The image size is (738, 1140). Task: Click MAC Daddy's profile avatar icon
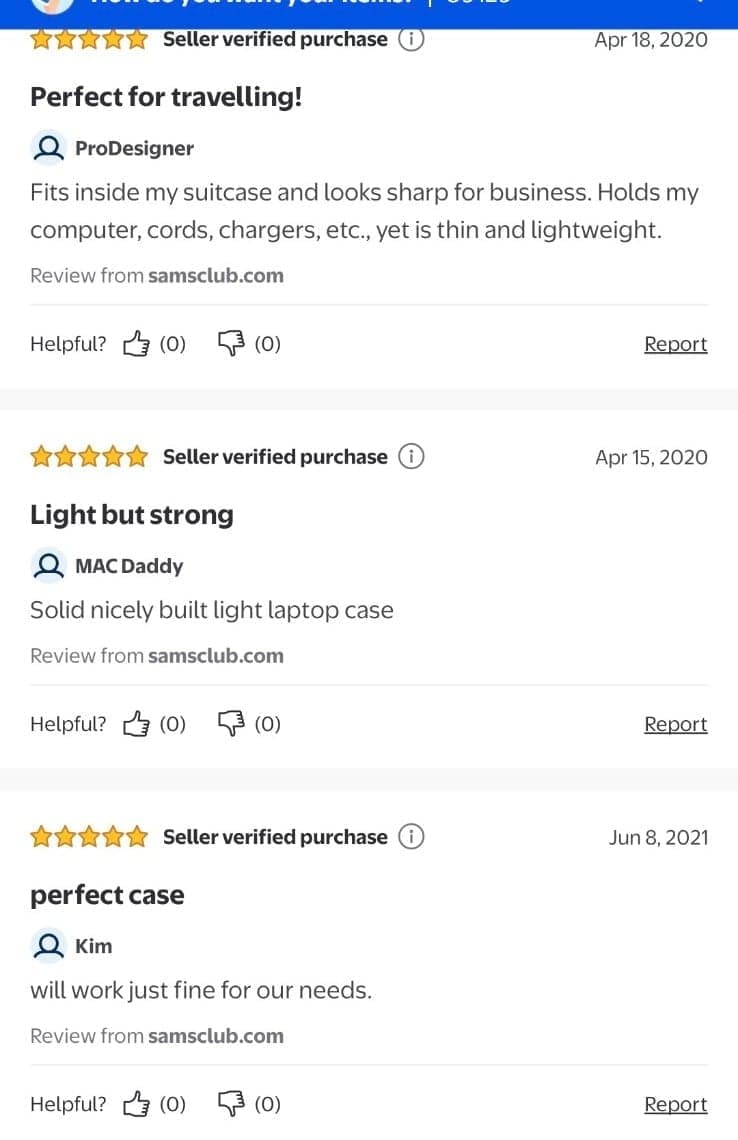[x=47, y=566]
